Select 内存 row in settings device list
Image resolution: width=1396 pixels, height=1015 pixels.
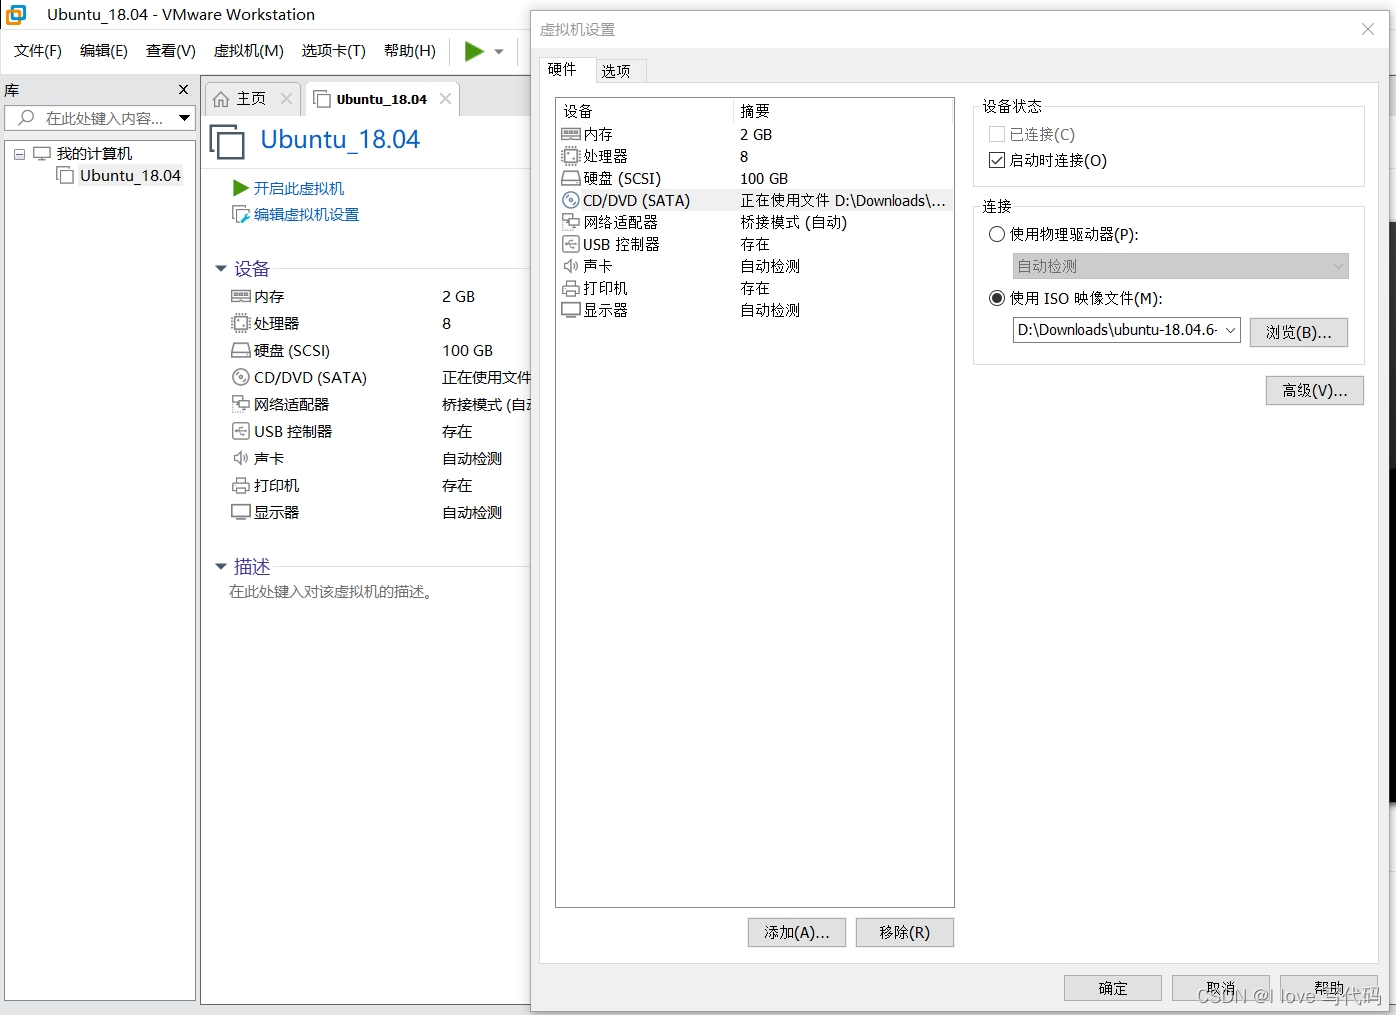pos(754,134)
